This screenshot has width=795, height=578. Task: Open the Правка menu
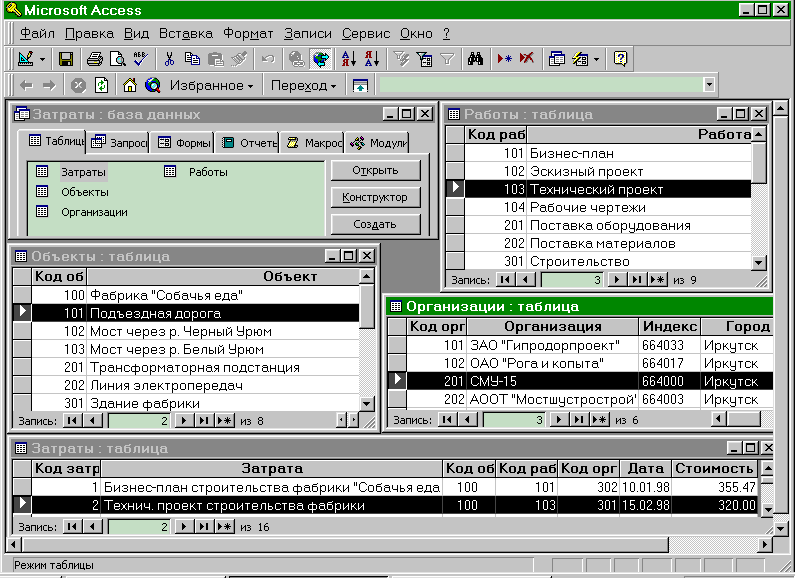[x=89, y=33]
